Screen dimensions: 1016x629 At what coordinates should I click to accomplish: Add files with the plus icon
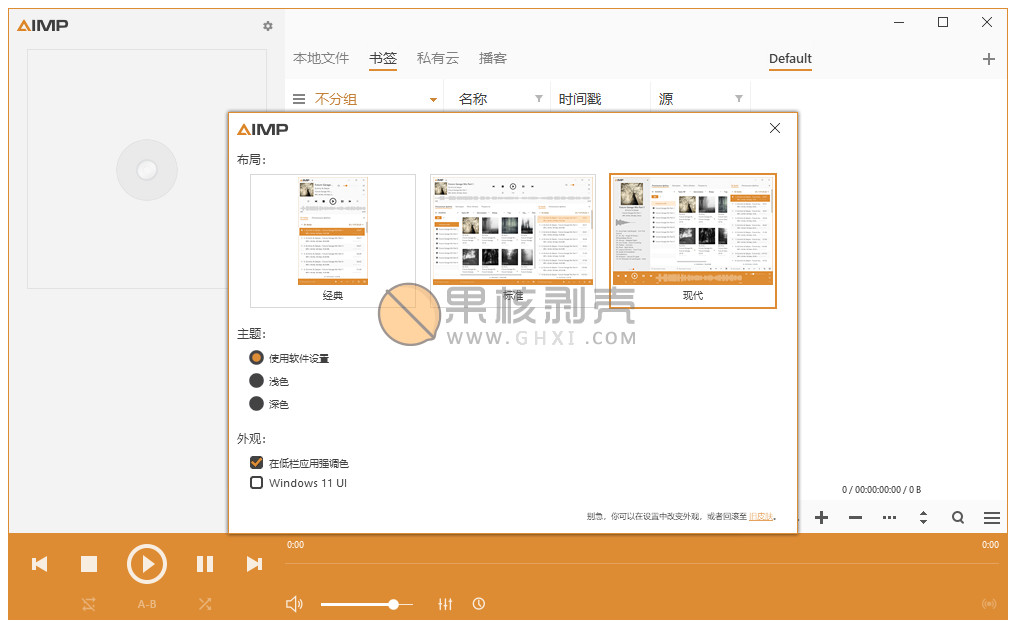(x=821, y=518)
